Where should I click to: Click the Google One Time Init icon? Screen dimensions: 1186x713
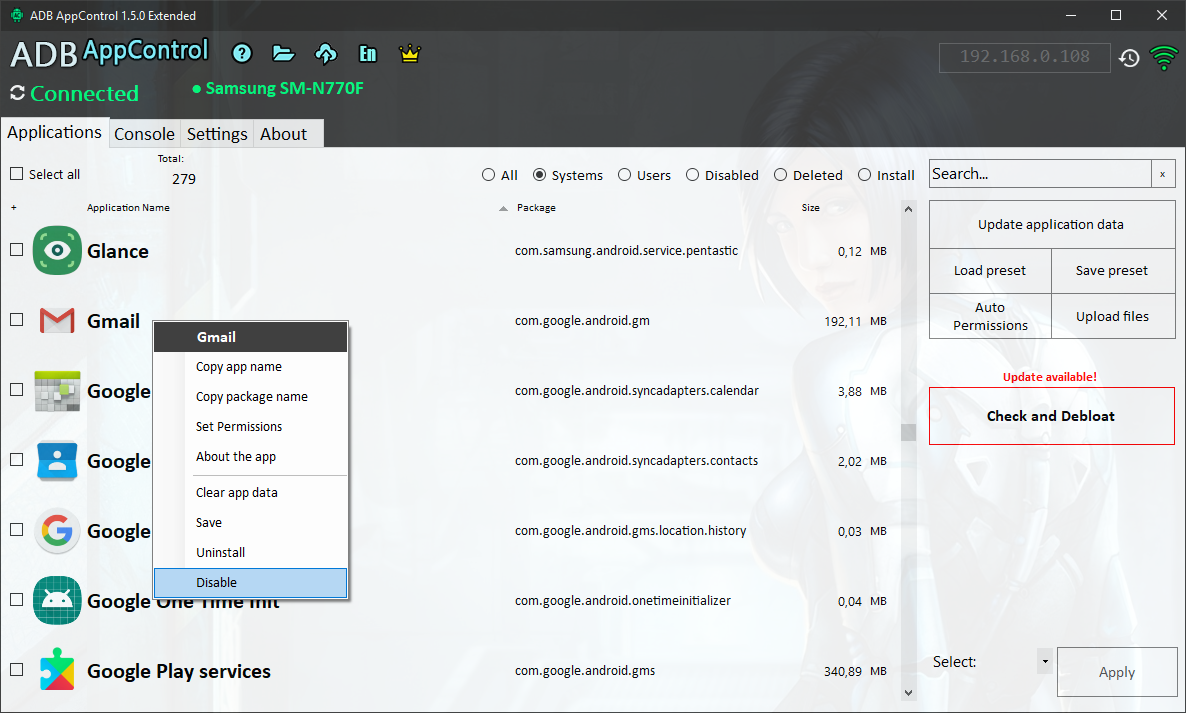pyautogui.click(x=57, y=600)
